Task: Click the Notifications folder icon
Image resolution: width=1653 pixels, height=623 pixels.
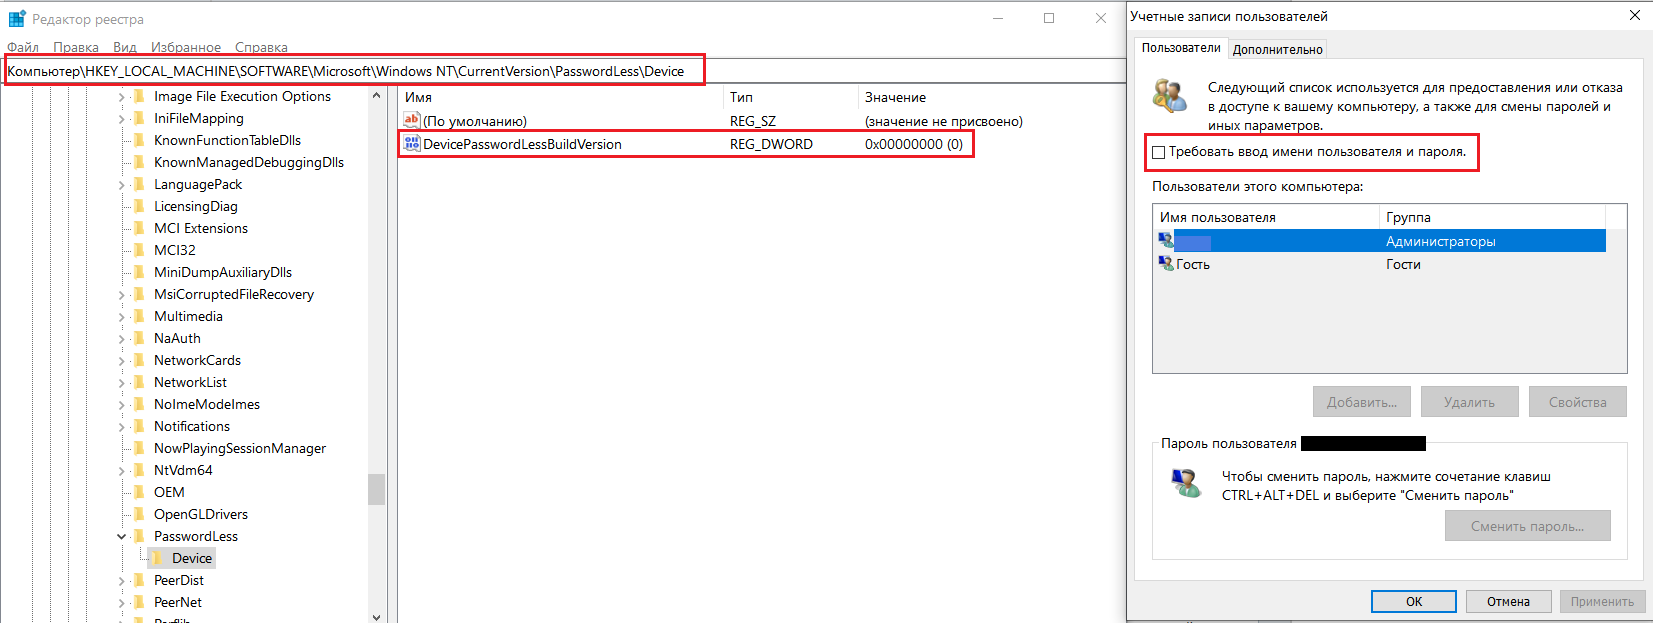Action: pyautogui.click(x=139, y=426)
